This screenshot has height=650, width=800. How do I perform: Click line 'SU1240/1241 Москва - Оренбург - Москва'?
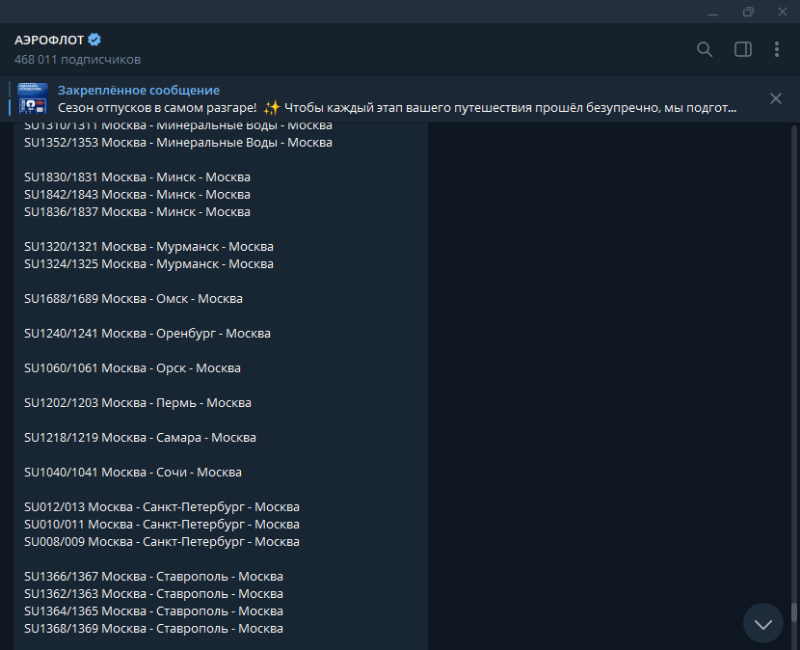[147, 333]
